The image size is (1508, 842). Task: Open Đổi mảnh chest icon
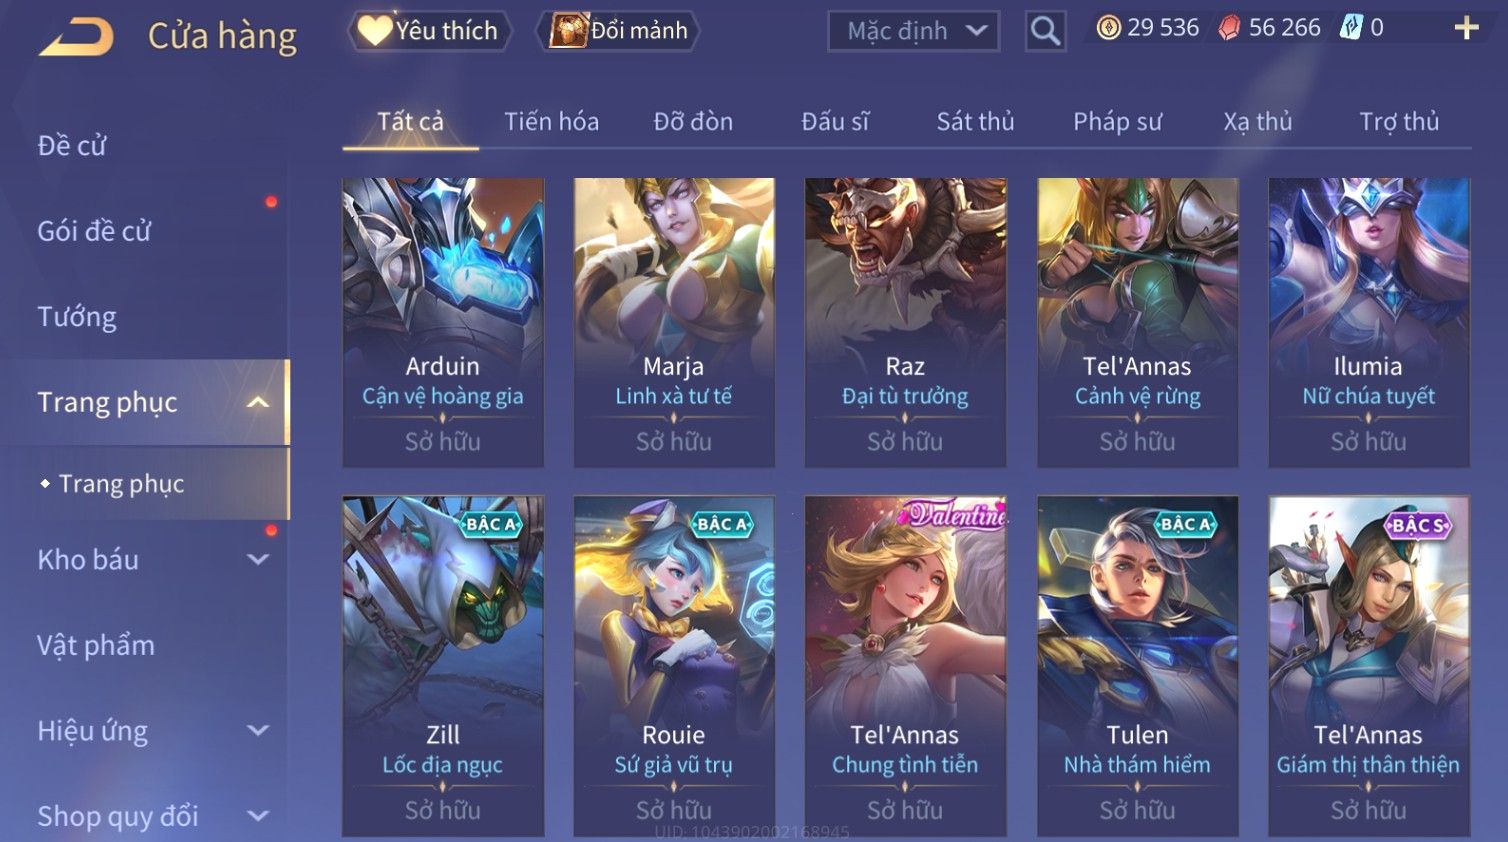(x=619, y=30)
